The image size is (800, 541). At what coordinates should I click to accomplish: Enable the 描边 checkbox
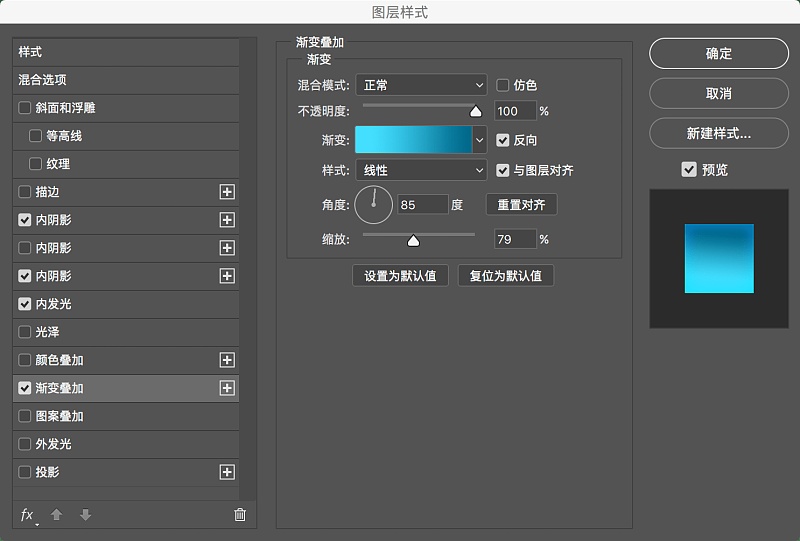tap(24, 192)
